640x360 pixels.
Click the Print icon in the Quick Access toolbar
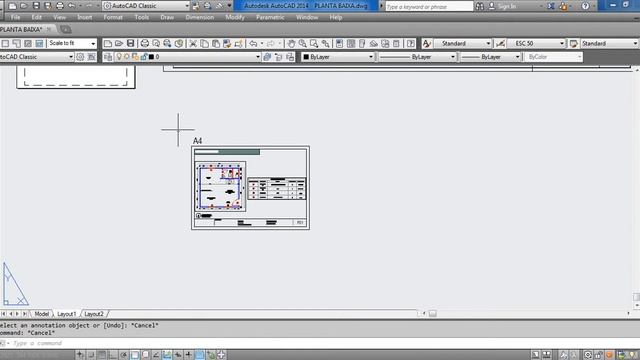pyautogui.click(x=60, y=6)
